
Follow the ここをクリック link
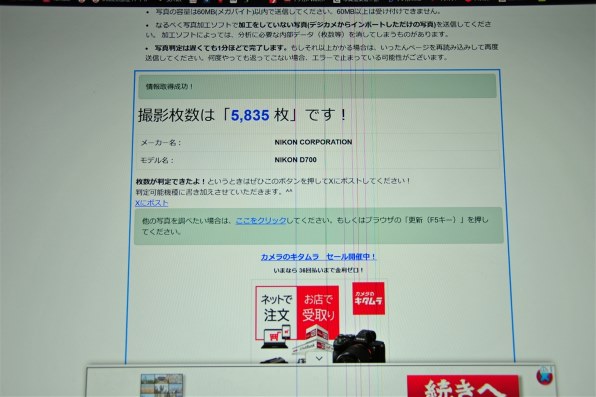[x=261, y=220]
